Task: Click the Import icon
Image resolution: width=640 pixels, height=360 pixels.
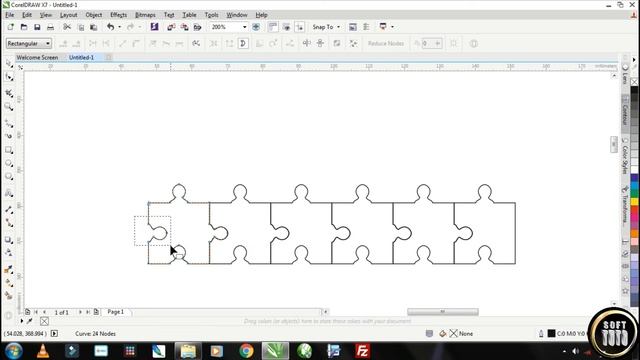Action: pos(171,27)
